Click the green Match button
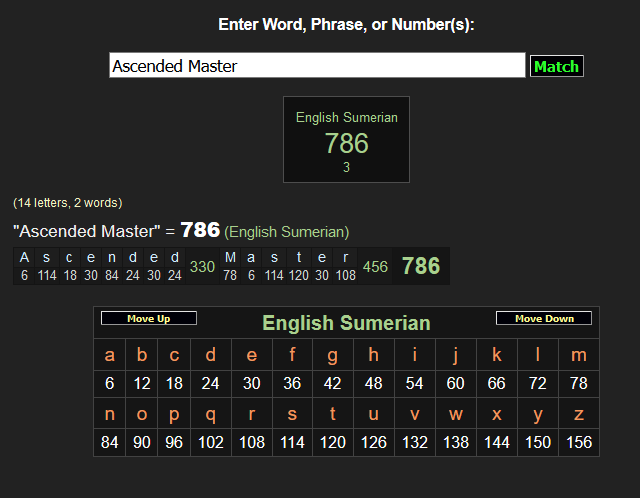 point(556,66)
